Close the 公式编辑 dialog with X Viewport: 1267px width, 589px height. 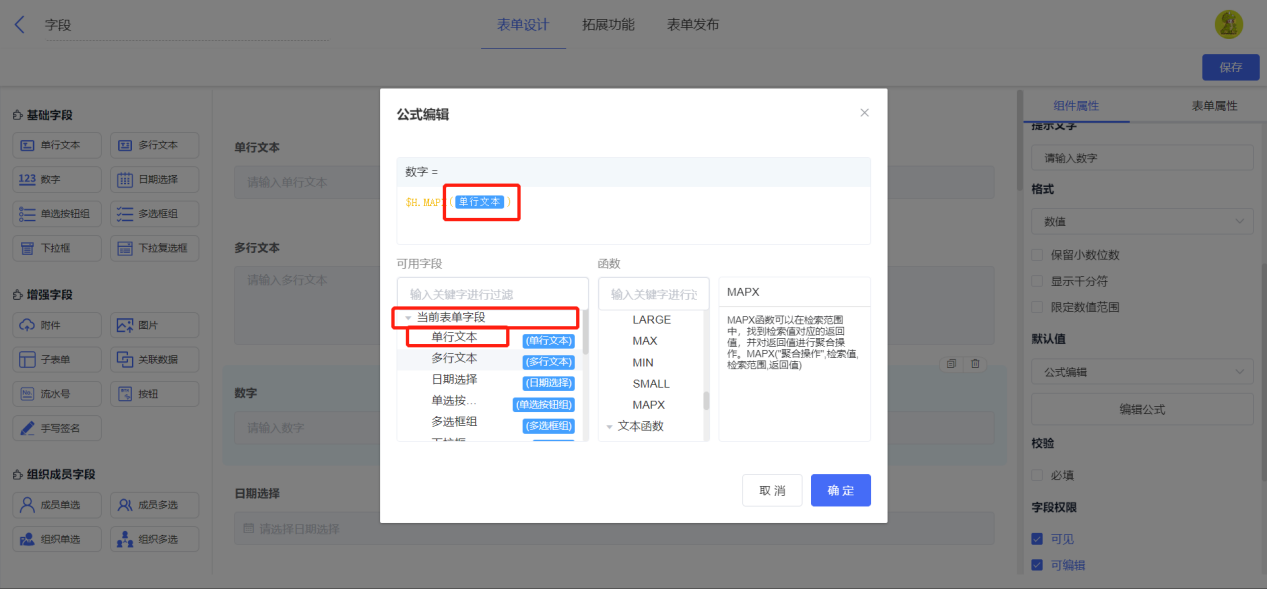click(x=865, y=113)
